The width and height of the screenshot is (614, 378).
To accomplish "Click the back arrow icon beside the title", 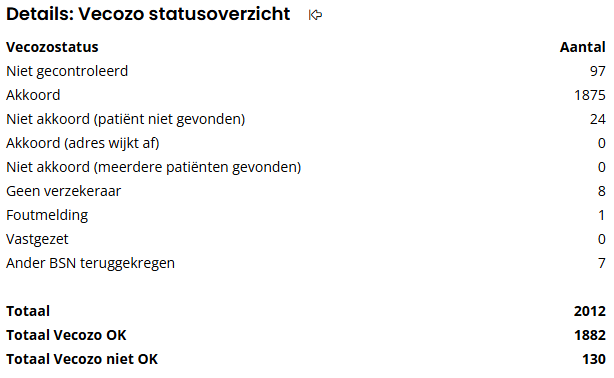I will click(x=315, y=15).
